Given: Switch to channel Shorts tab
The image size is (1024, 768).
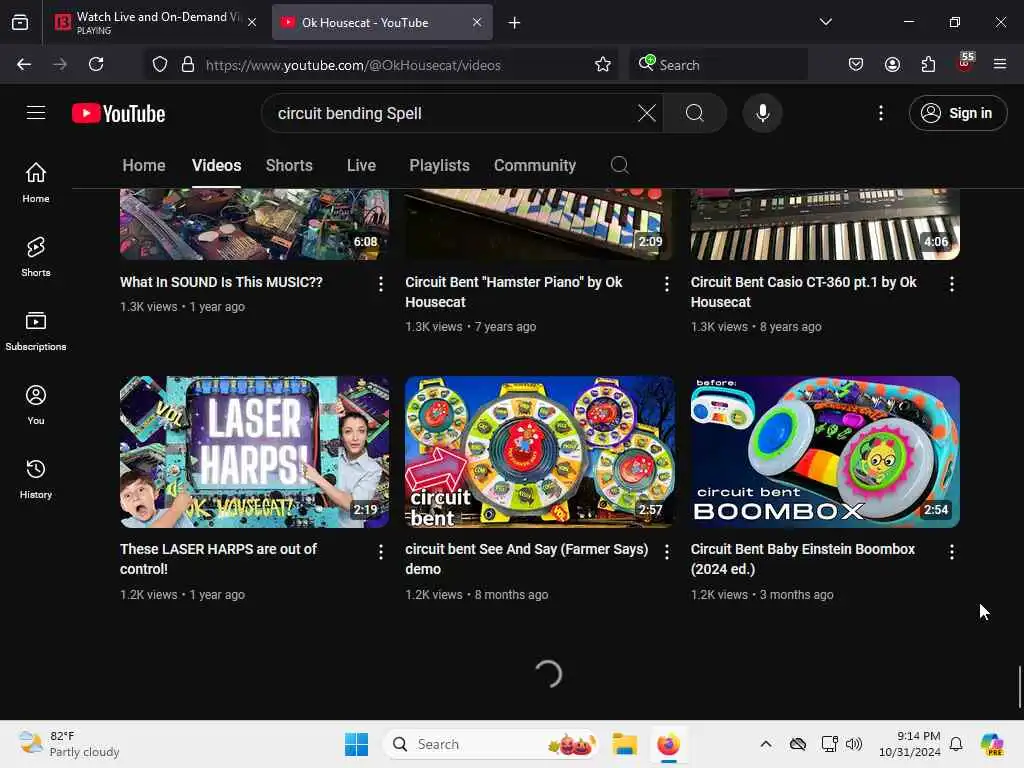Looking at the screenshot, I should 289,165.
